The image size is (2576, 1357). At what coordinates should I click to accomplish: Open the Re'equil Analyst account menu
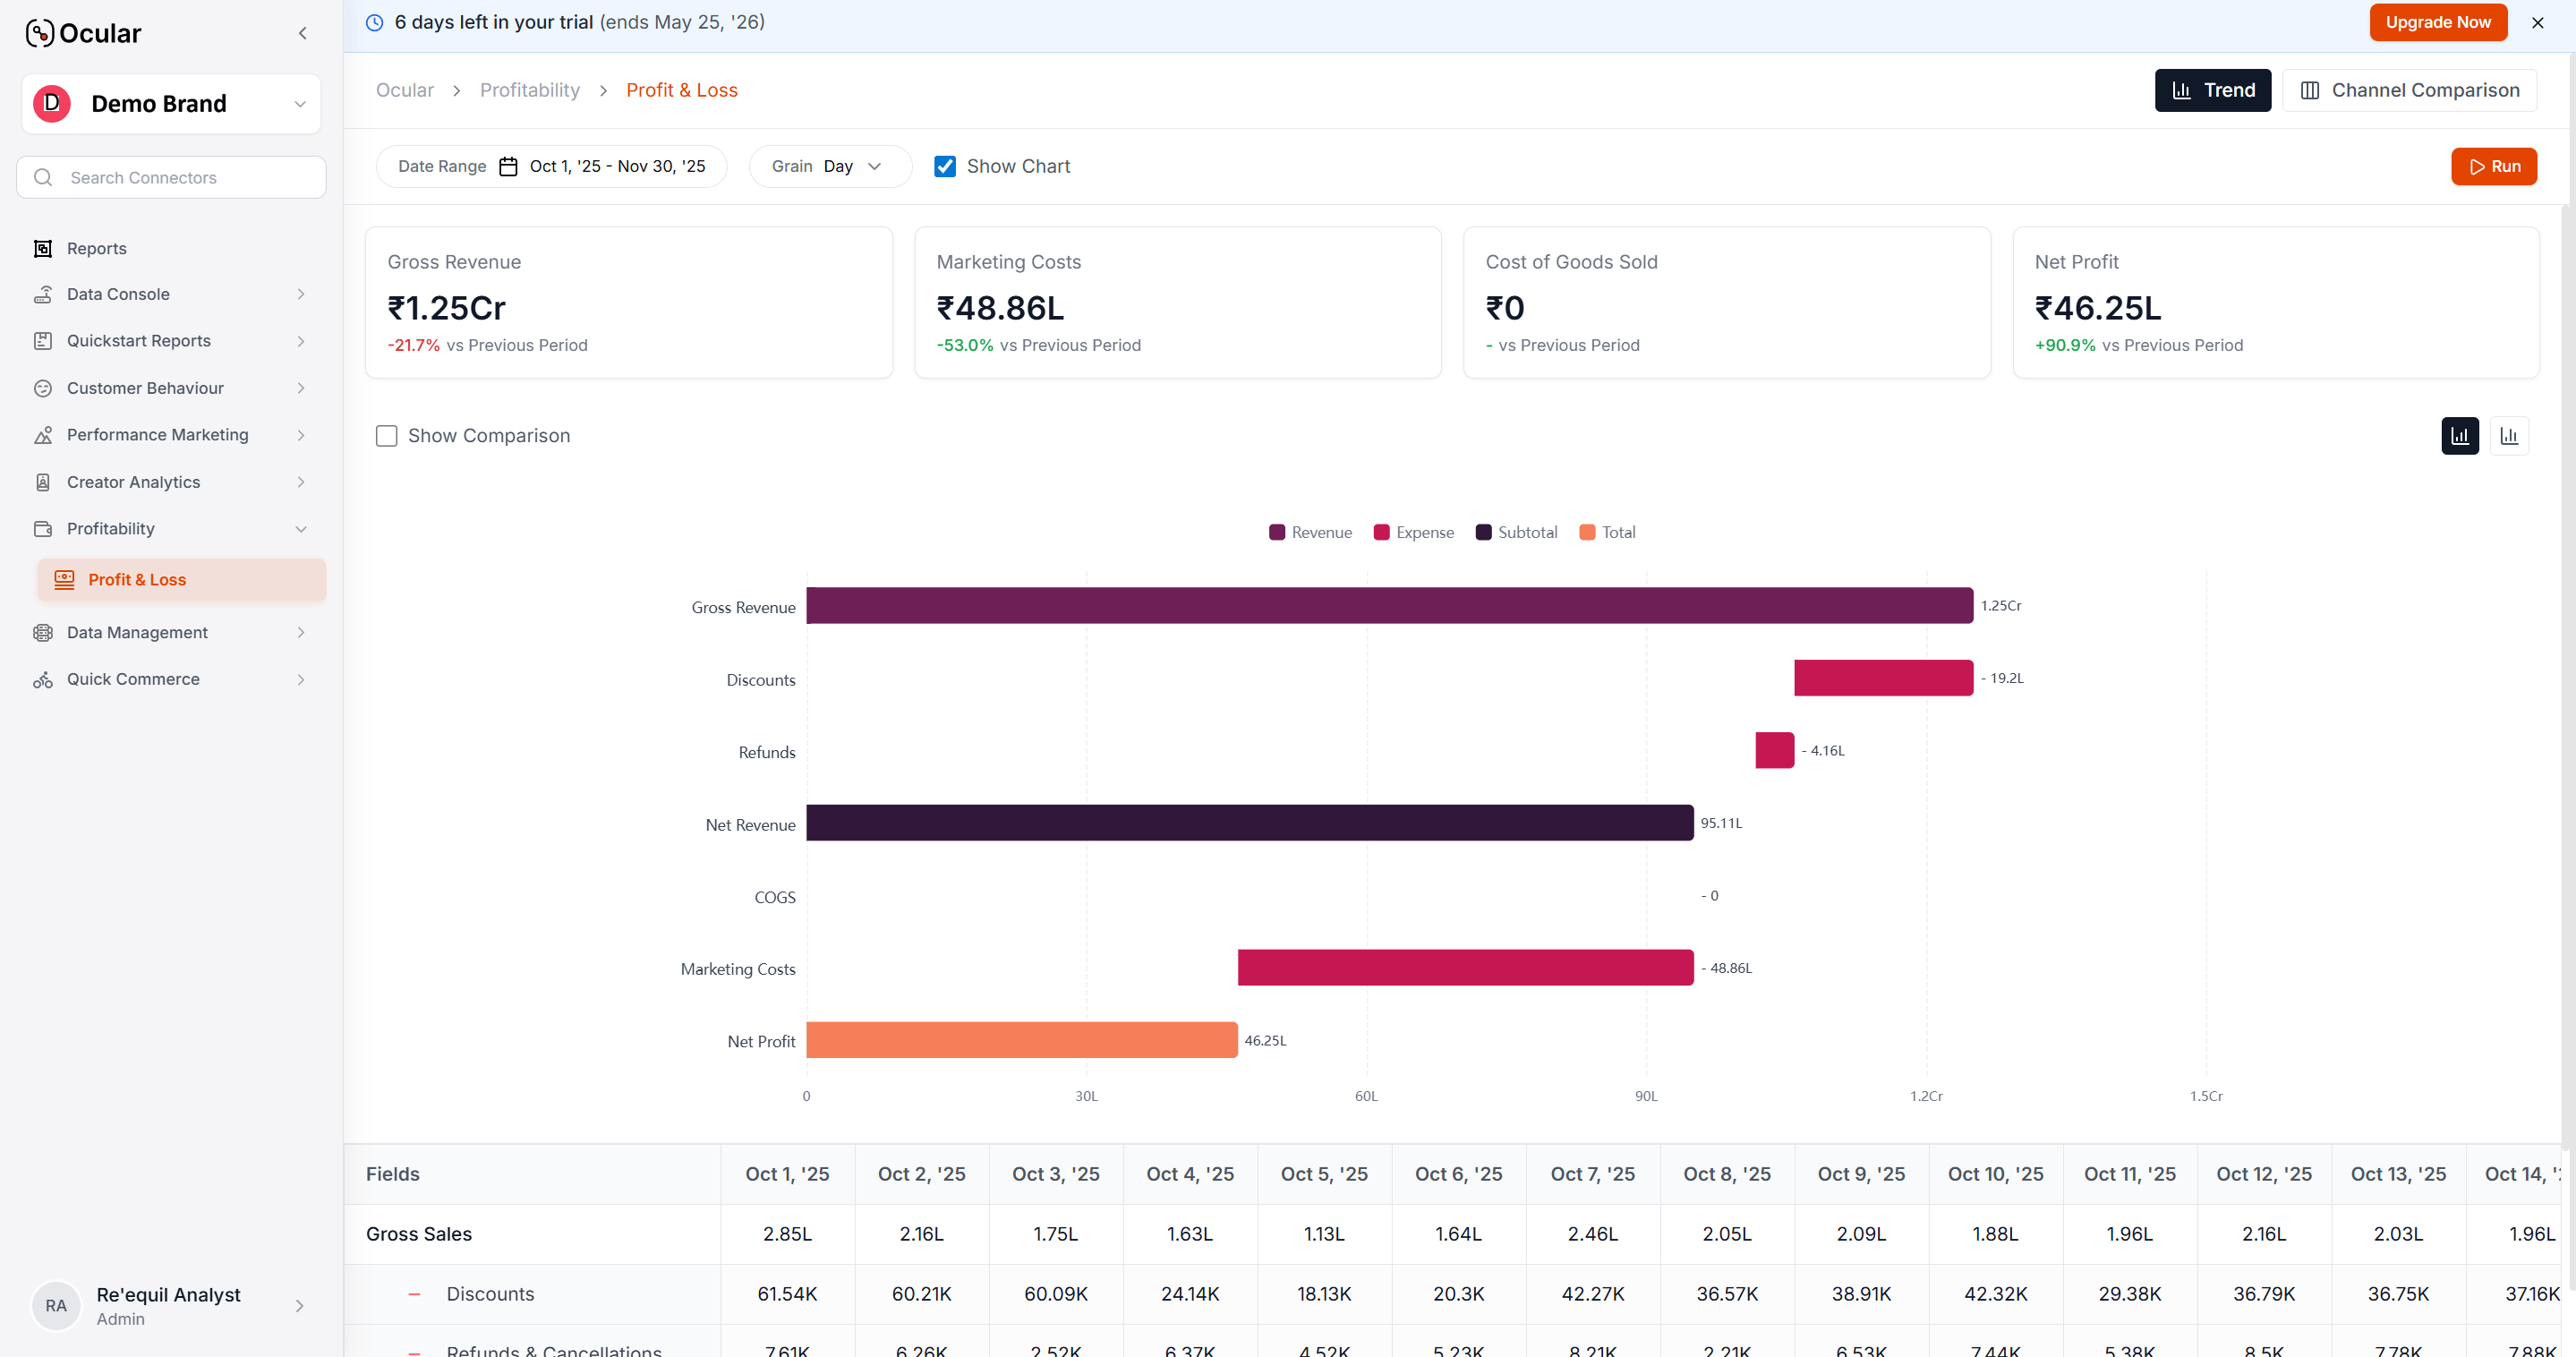[x=172, y=1305]
